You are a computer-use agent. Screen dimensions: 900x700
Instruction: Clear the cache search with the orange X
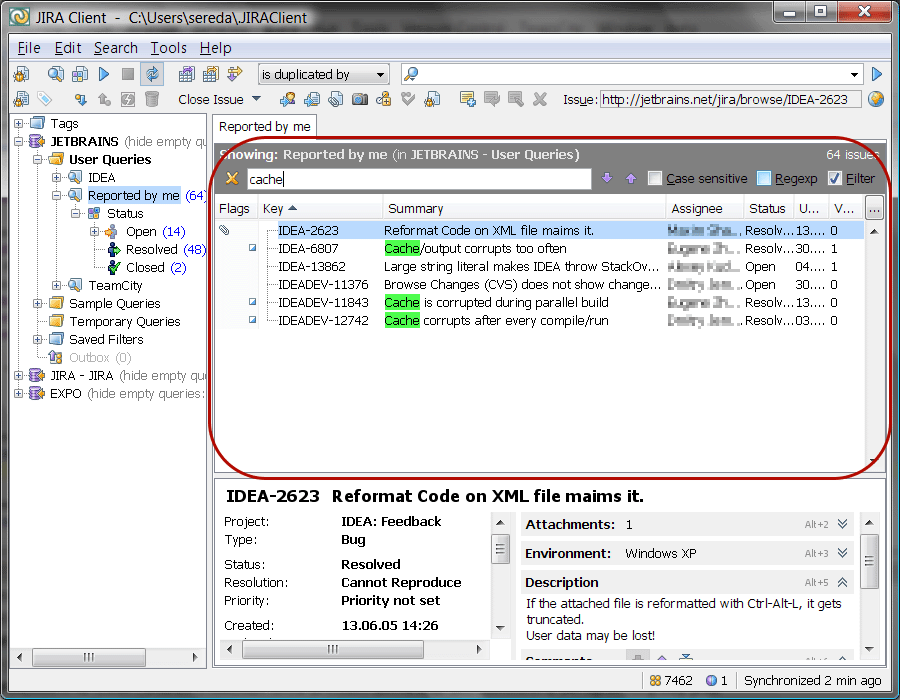[x=233, y=178]
